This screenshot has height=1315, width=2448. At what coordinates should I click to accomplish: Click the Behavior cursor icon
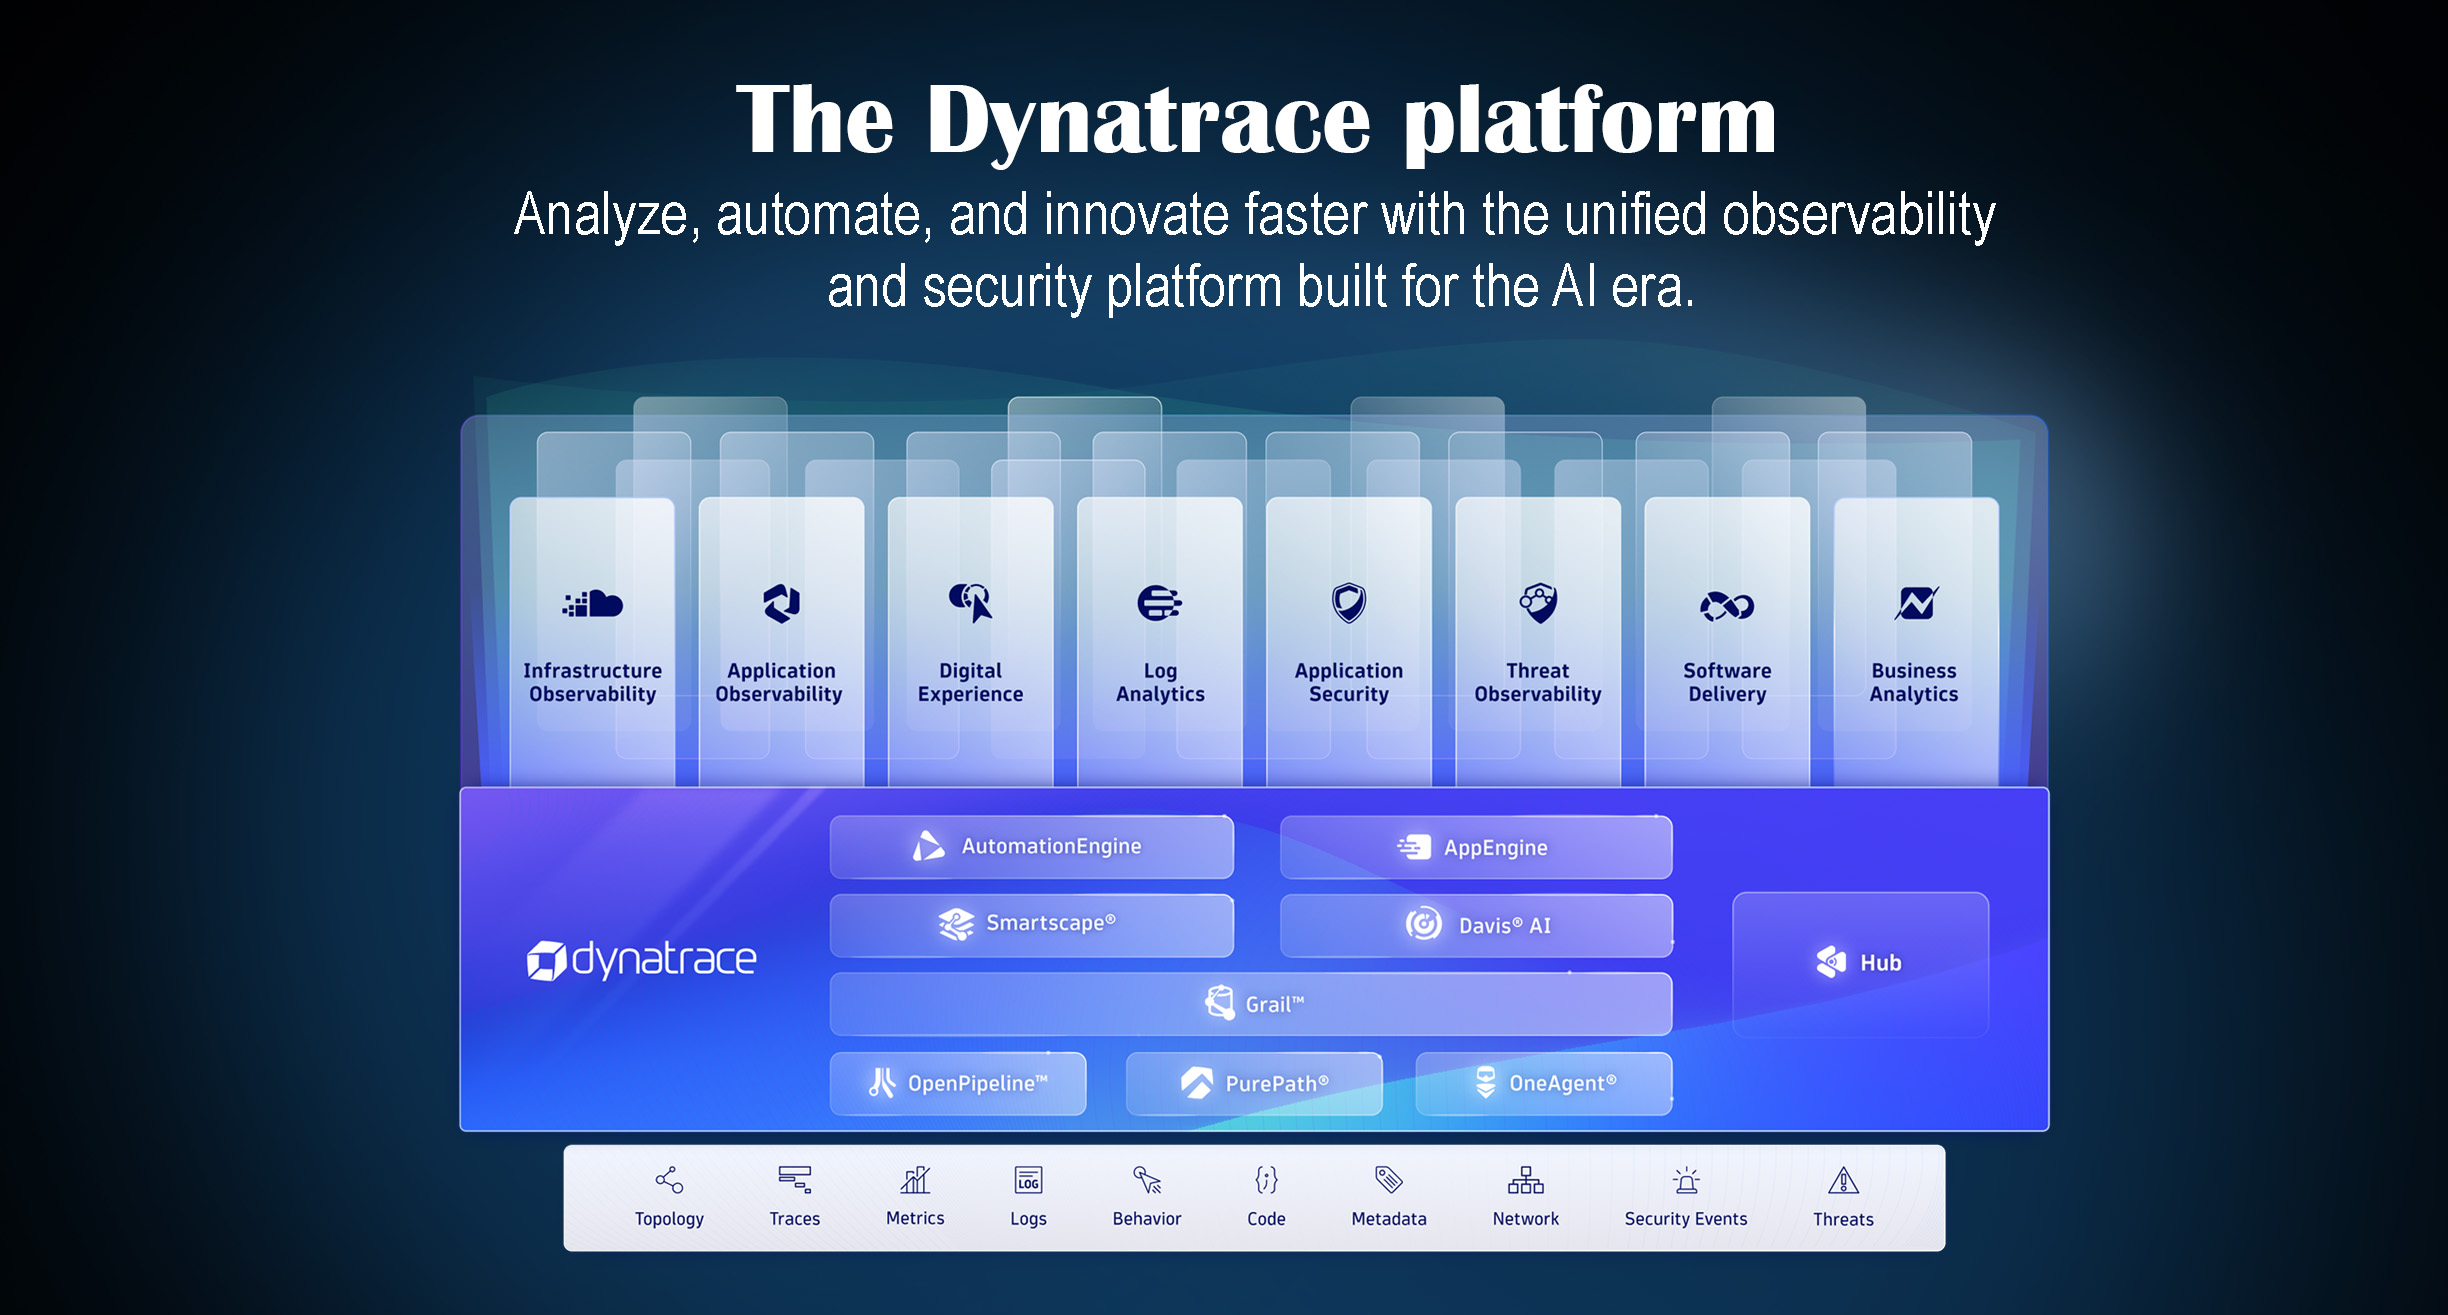click(x=1147, y=1180)
